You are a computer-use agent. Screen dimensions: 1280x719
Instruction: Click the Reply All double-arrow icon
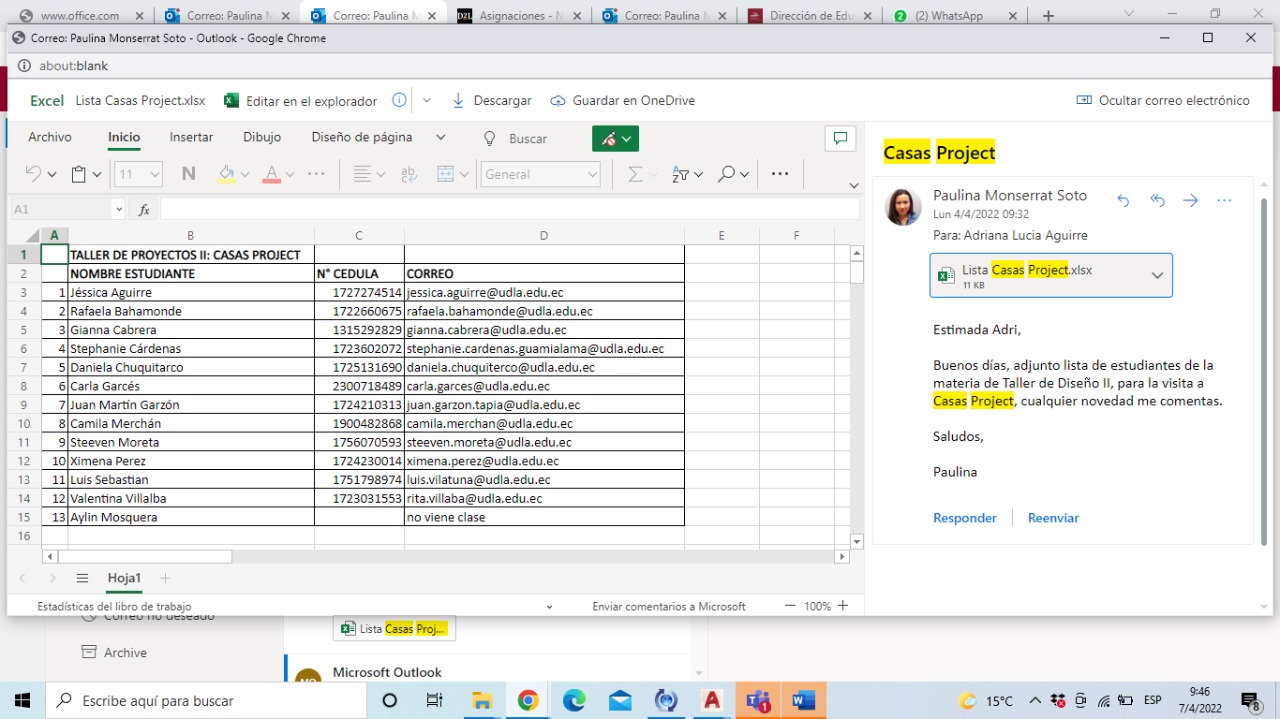tap(1157, 201)
